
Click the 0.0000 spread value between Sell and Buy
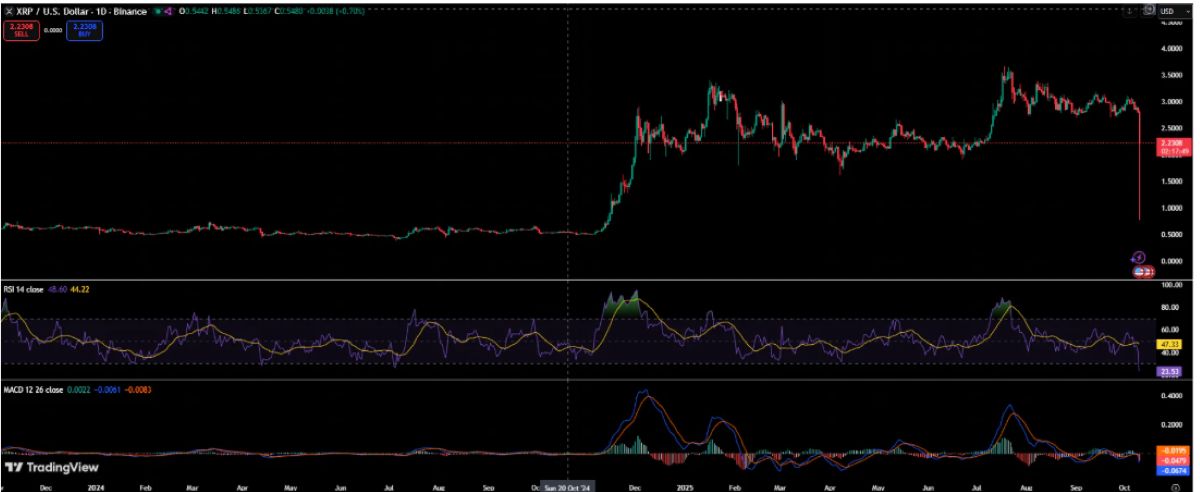click(53, 30)
